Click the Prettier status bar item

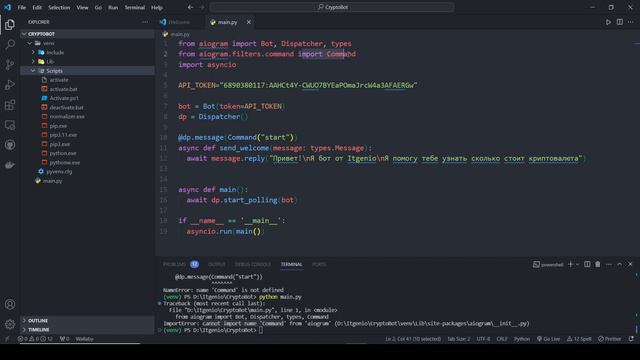[x=610, y=339]
